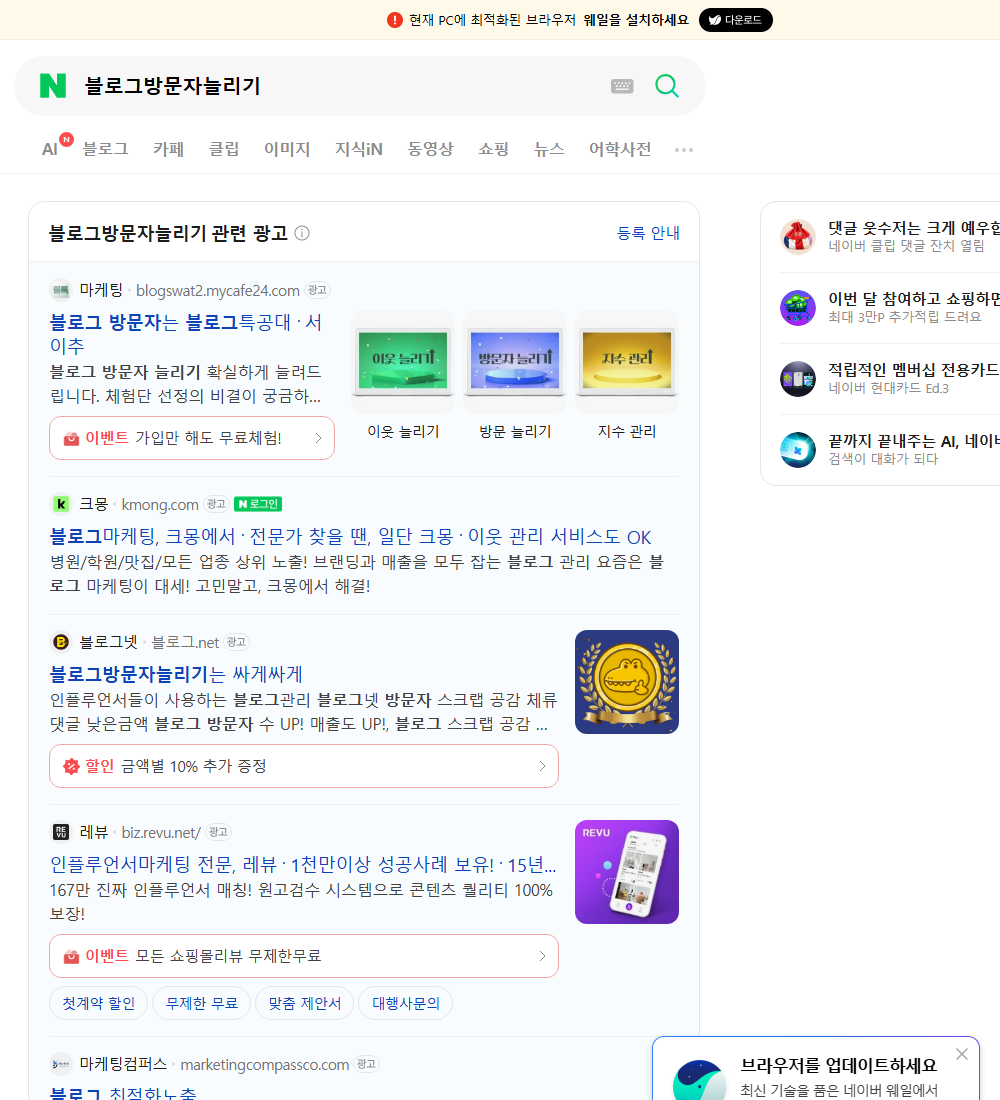Image resolution: width=1000 pixels, height=1100 pixels.
Task: Open the 방문자 늘리기 blue thumbnail
Action: pos(515,361)
